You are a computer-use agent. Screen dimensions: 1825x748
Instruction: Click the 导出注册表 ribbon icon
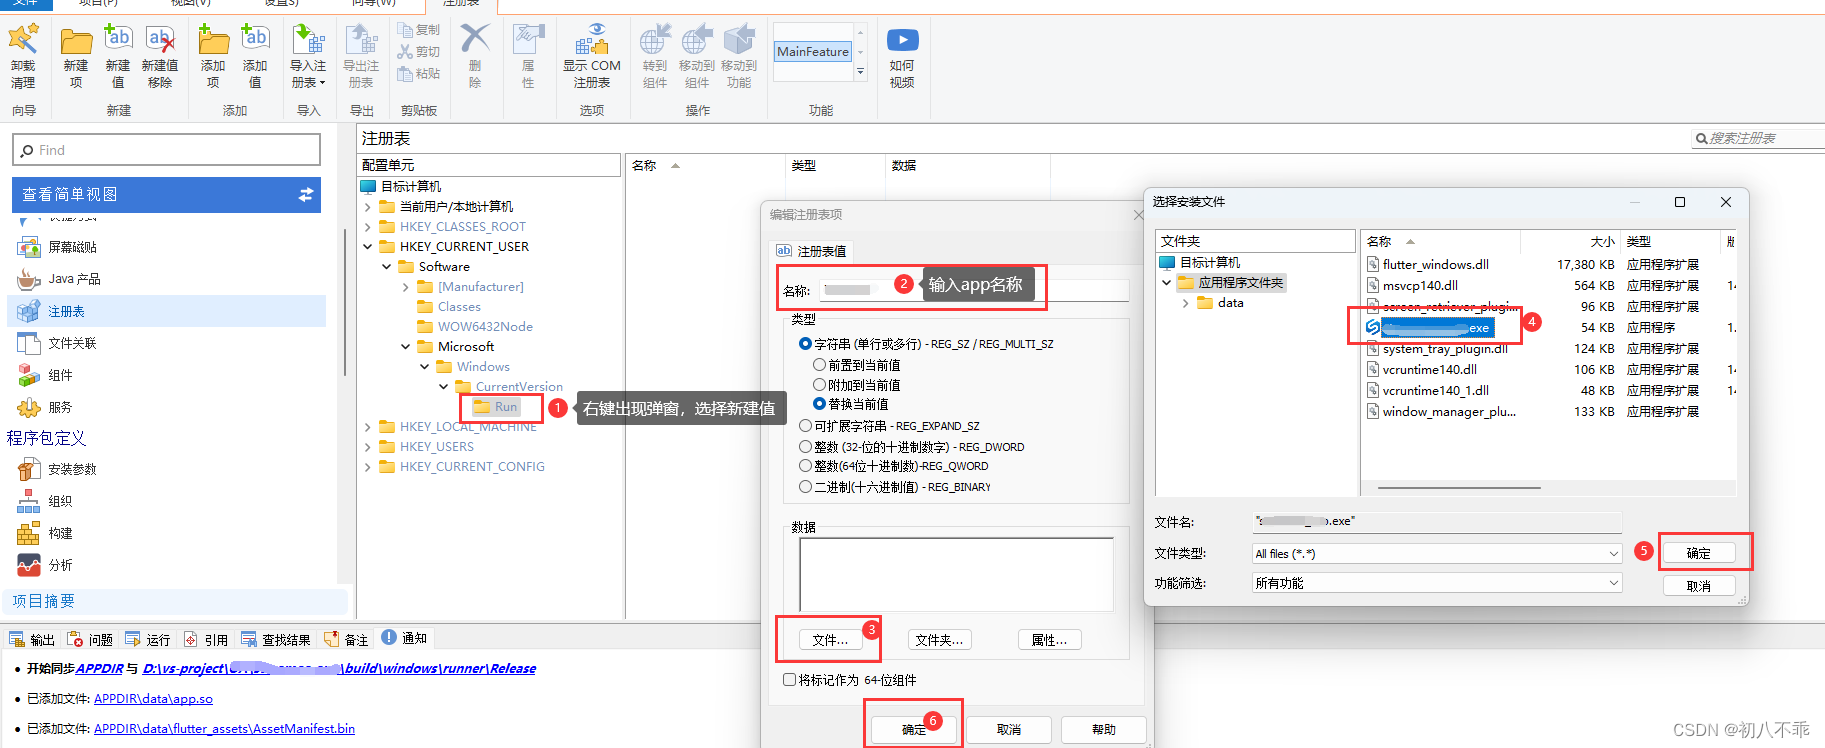361,40
